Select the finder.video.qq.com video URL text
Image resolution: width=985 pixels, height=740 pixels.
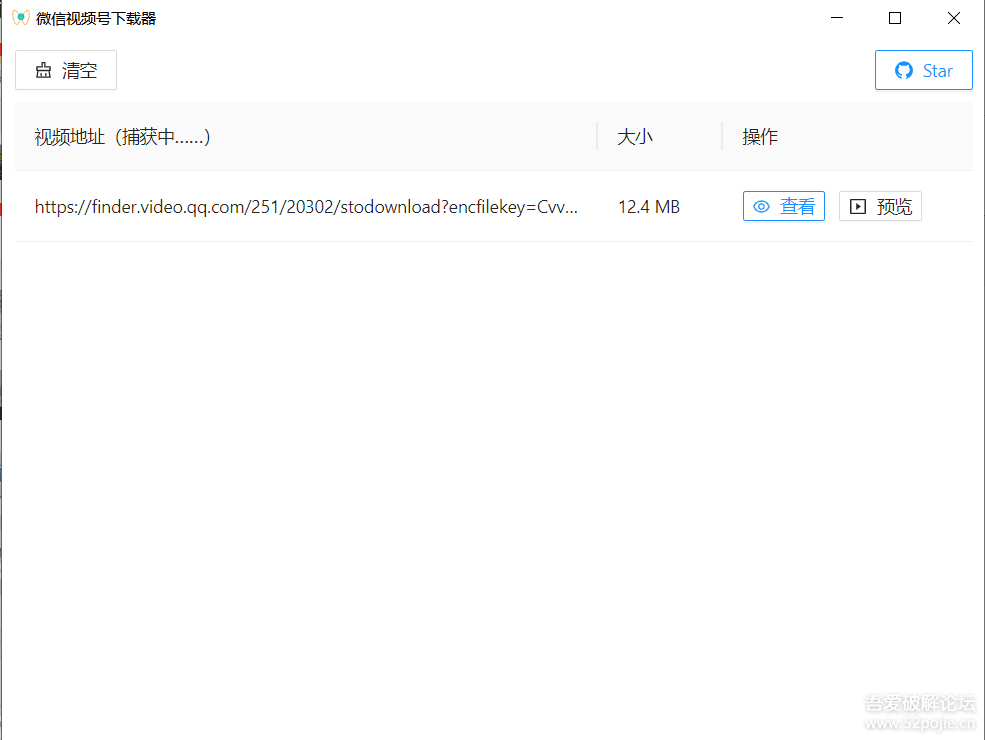(x=306, y=207)
